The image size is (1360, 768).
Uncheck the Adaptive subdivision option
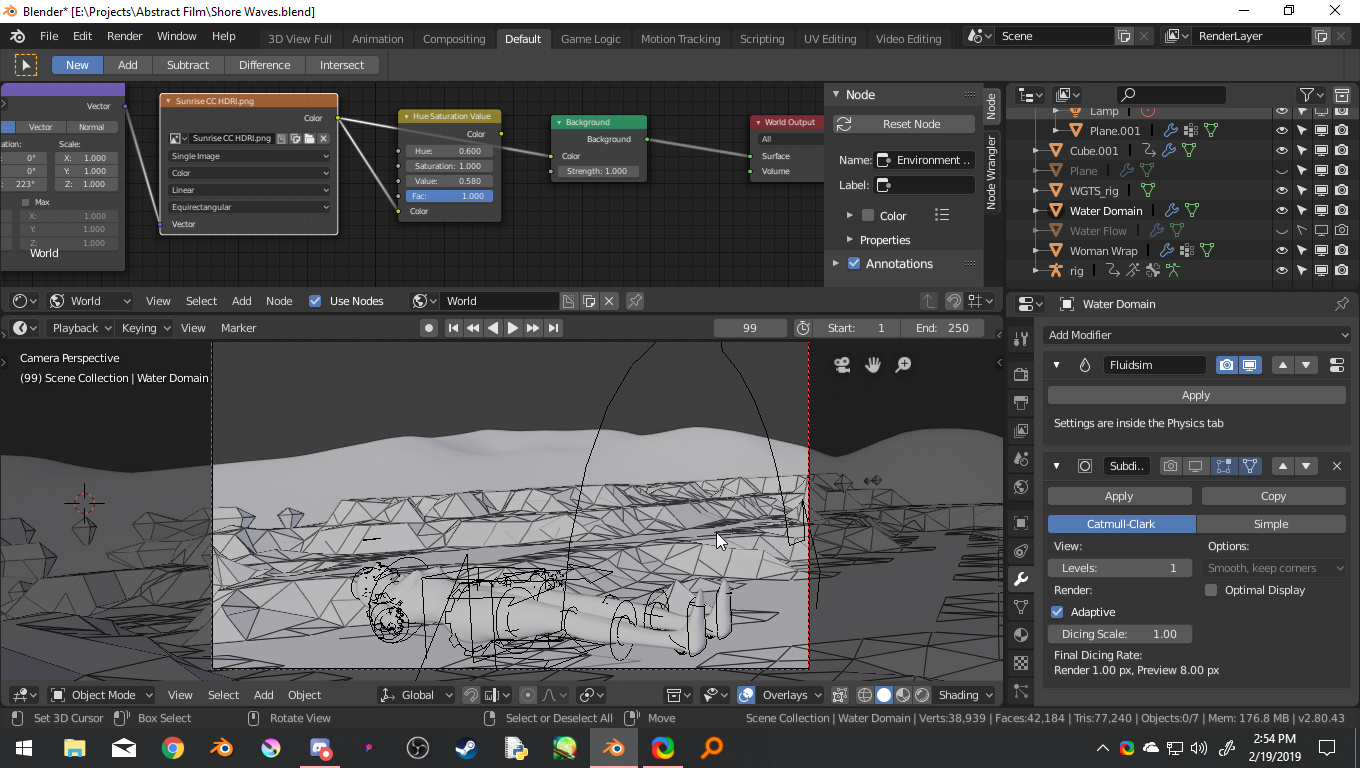[x=1057, y=612]
